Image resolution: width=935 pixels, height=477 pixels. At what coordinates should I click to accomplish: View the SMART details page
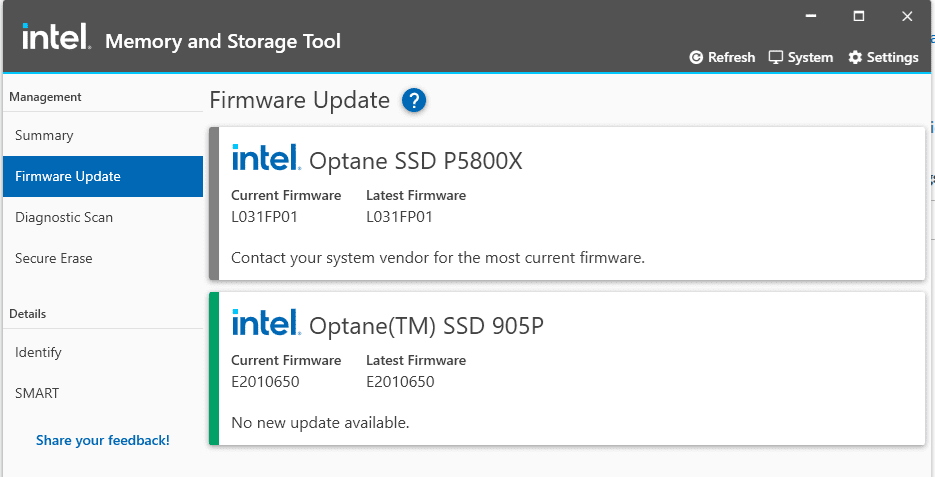click(x=37, y=393)
